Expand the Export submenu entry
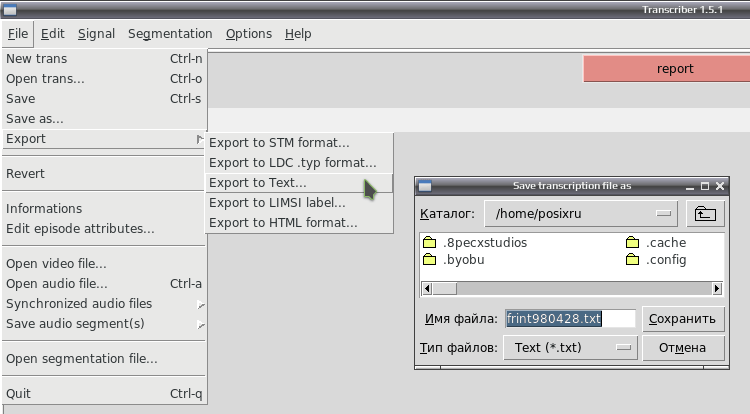Viewport: 750px width, 414px height. [104, 139]
